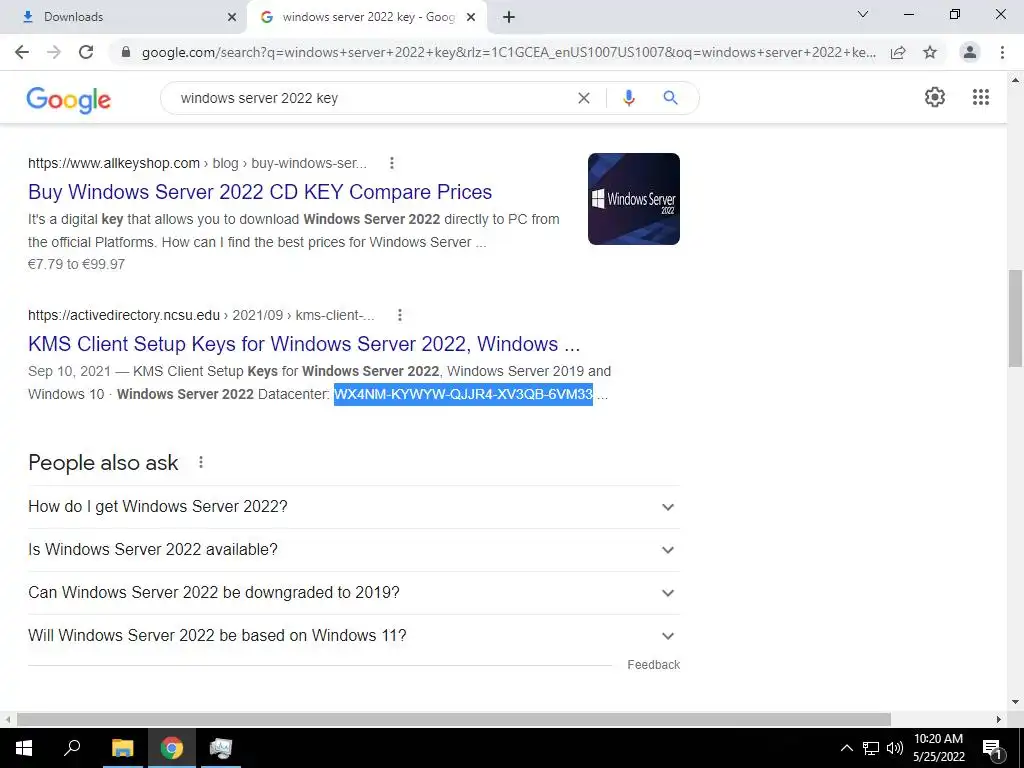
Task: Share this page icon in address bar
Action: [898, 52]
